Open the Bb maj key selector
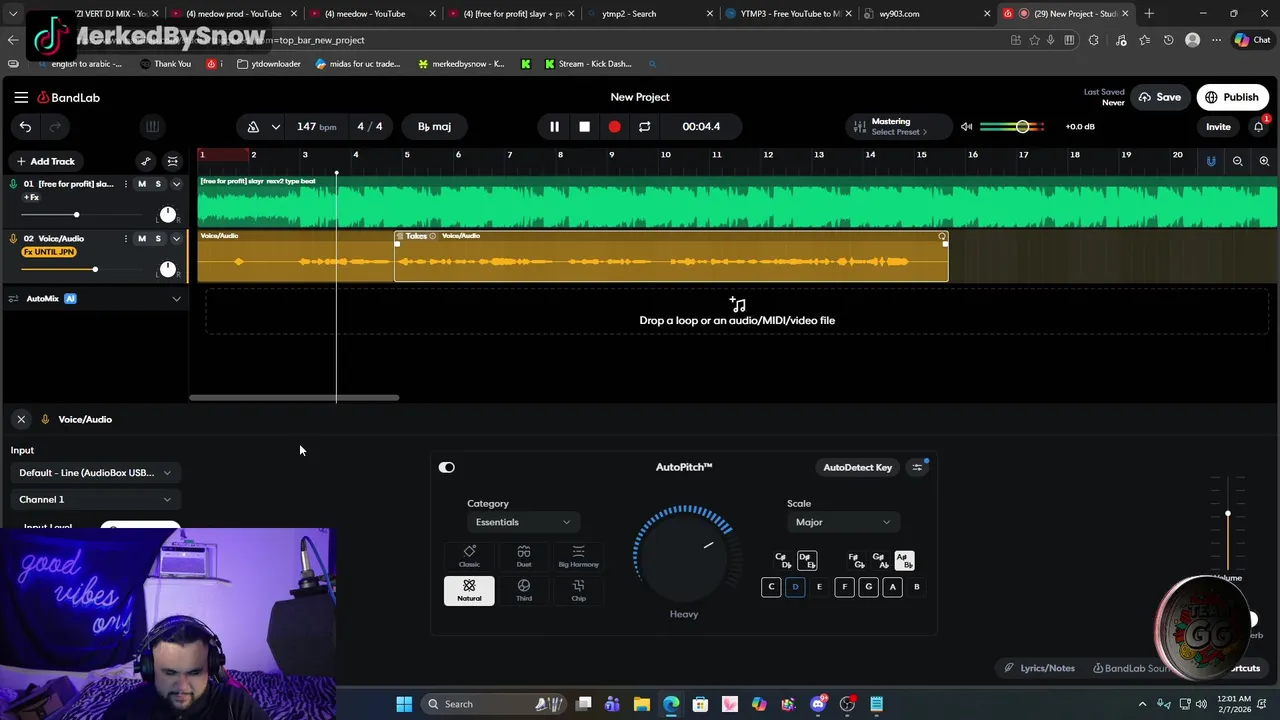 (435, 127)
